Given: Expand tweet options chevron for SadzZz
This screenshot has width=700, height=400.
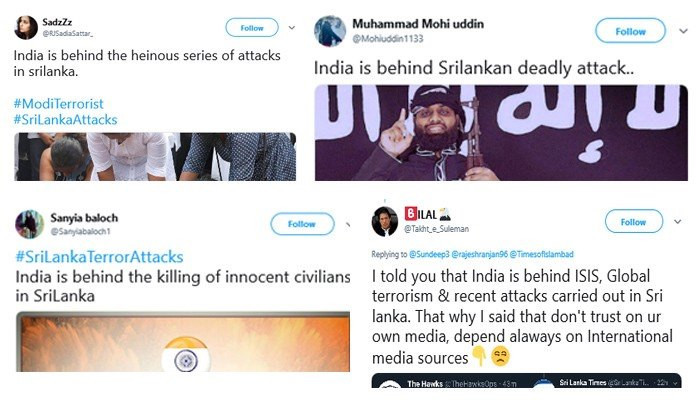Looking at the screenshot, I should pyautogui.click(x=292, y=28).
